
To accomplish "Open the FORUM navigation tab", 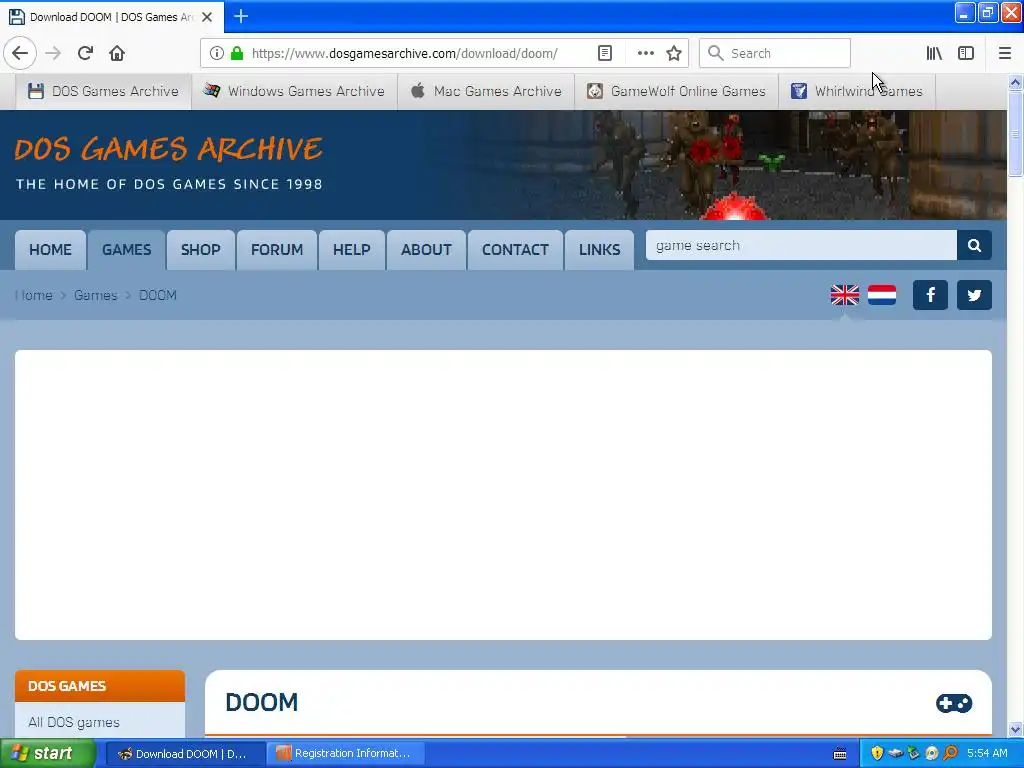I will point(277,249).
